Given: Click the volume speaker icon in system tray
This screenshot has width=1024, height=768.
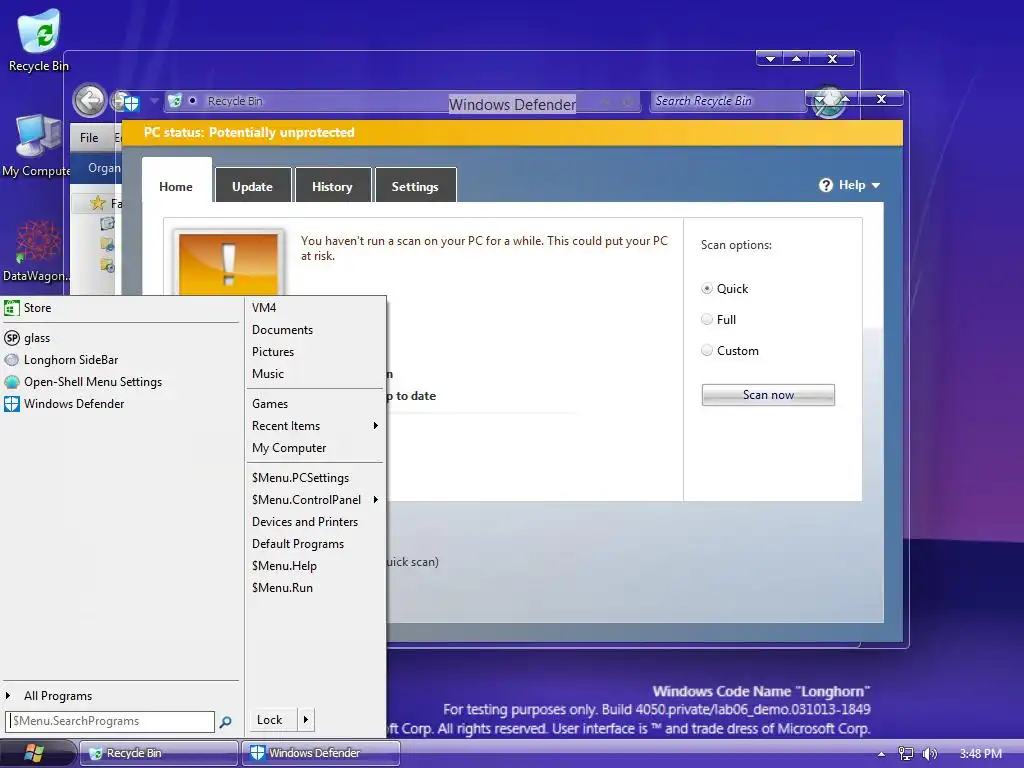Looking at the screenshot, I should click(930, 754).
